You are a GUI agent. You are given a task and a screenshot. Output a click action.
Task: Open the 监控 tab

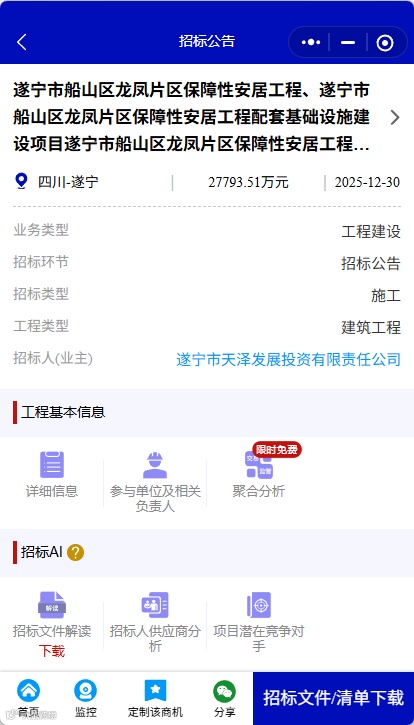[x=86, y=698]
